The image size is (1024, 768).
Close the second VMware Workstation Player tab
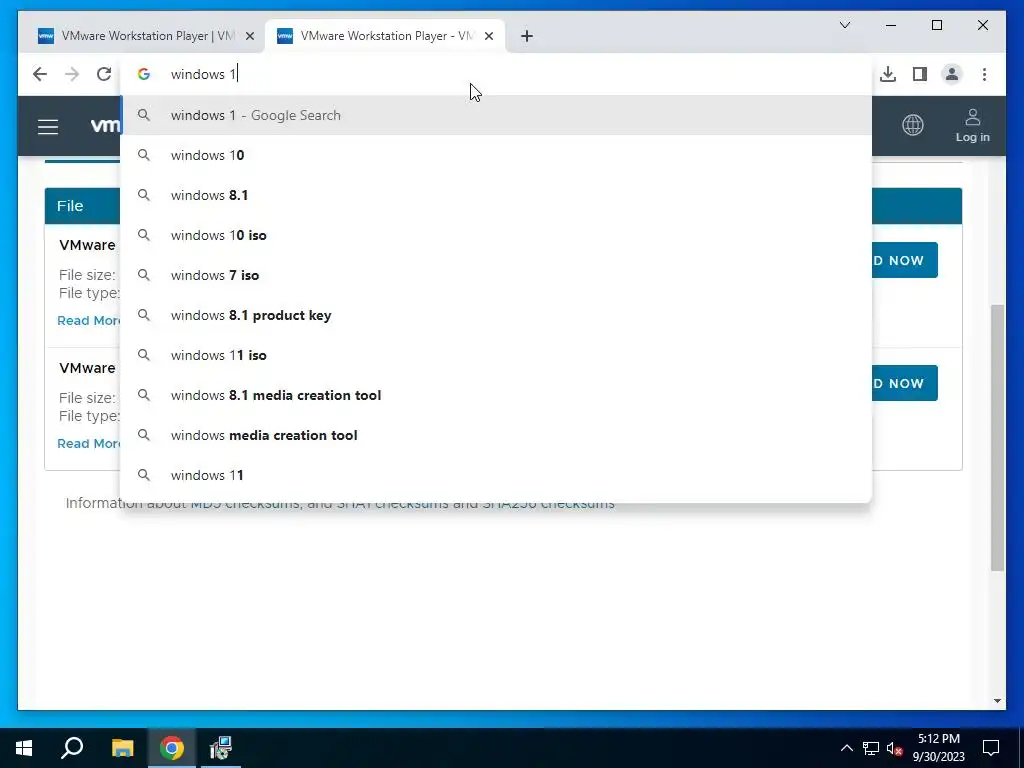(x=488, y=37)
